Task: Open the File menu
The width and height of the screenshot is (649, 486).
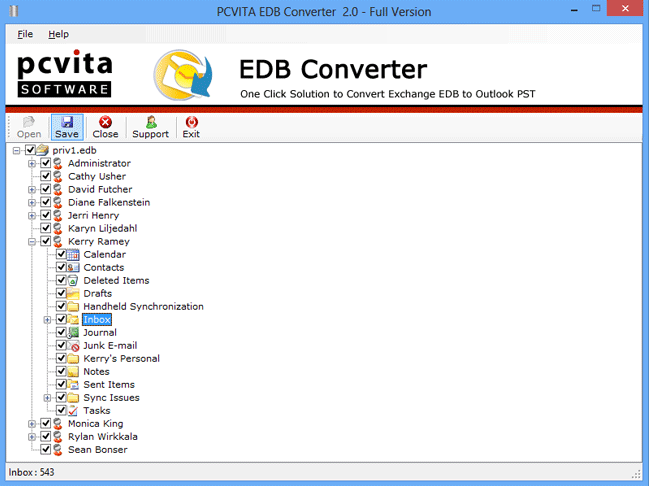Action: tap(25, 34)
